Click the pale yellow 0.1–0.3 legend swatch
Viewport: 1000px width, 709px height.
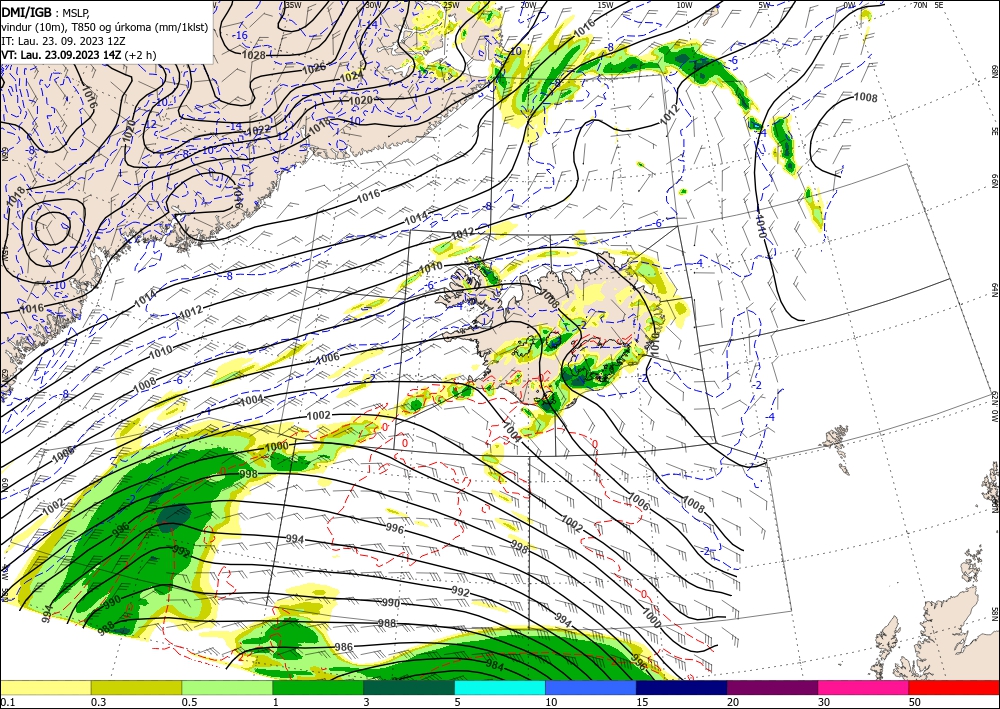tap(46, 687)
